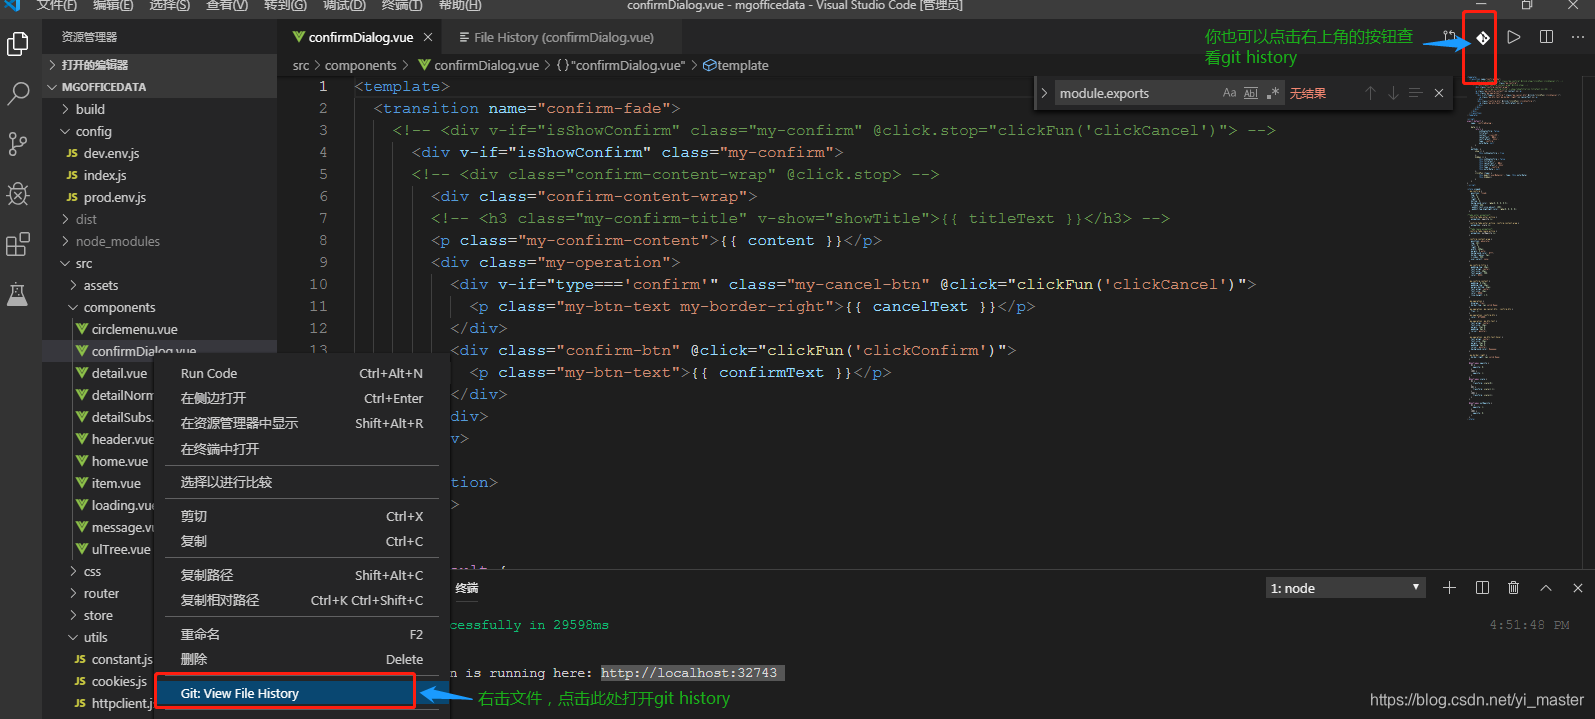Open the Explorer view in activity bar

pos(18,44)
